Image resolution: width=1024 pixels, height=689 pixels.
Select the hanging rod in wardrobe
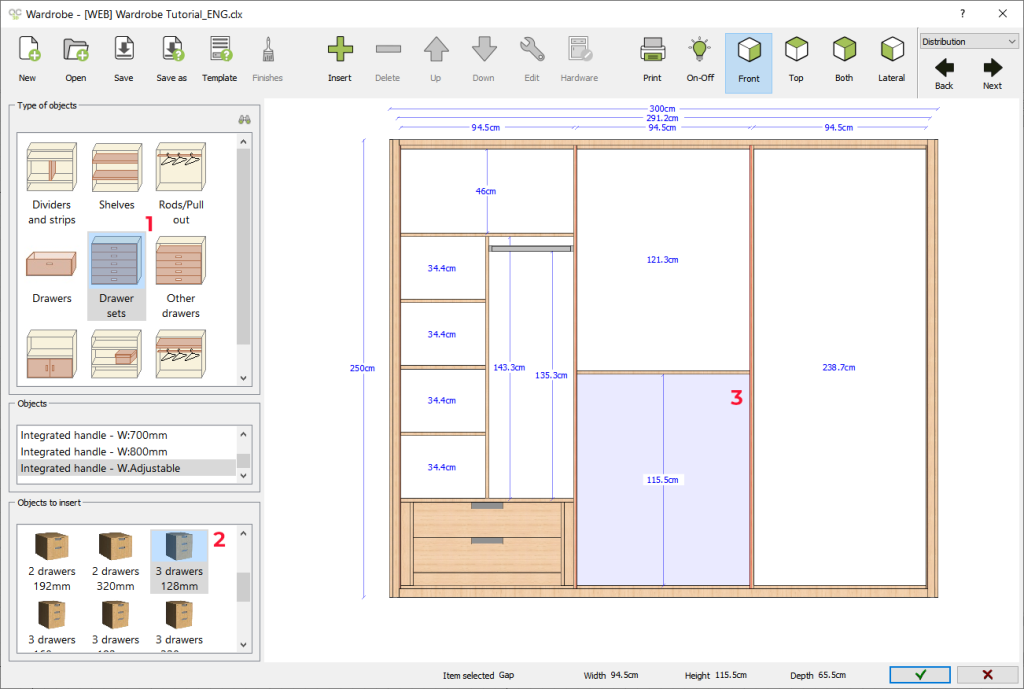coord(531,249)
